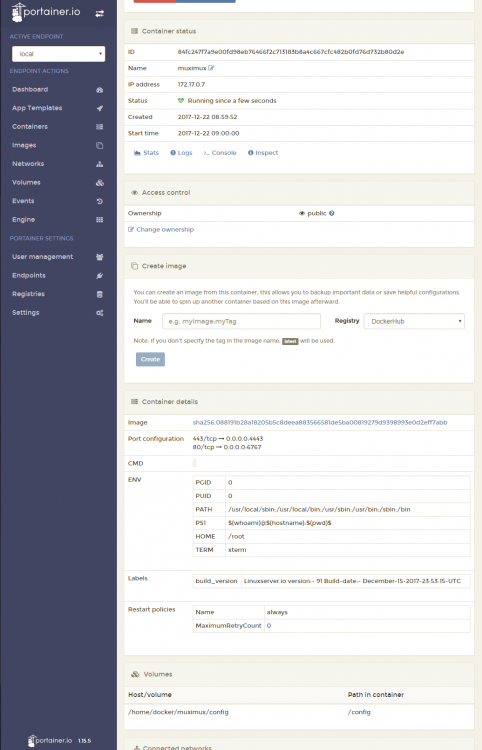Viewport: 482px width, 750px height.
Task: Click the build_version label value
Action: (352, 581)
